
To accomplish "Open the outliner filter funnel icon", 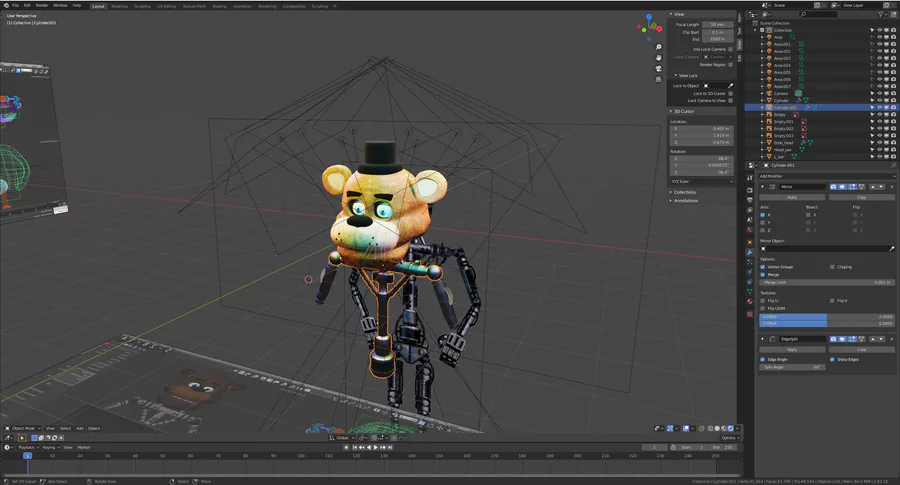I will tap(881, 14).
